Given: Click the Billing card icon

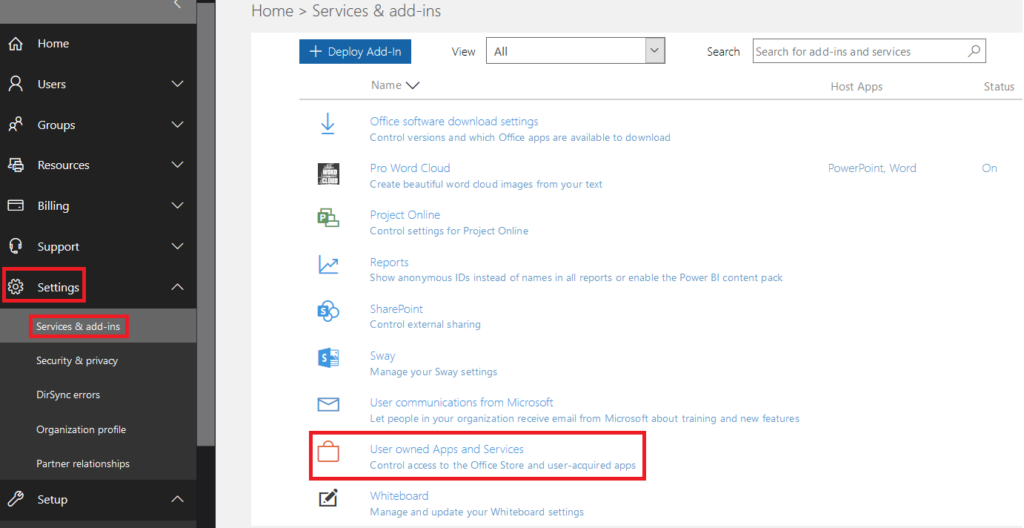Looking at the screenshot, I should coord(16,206).
